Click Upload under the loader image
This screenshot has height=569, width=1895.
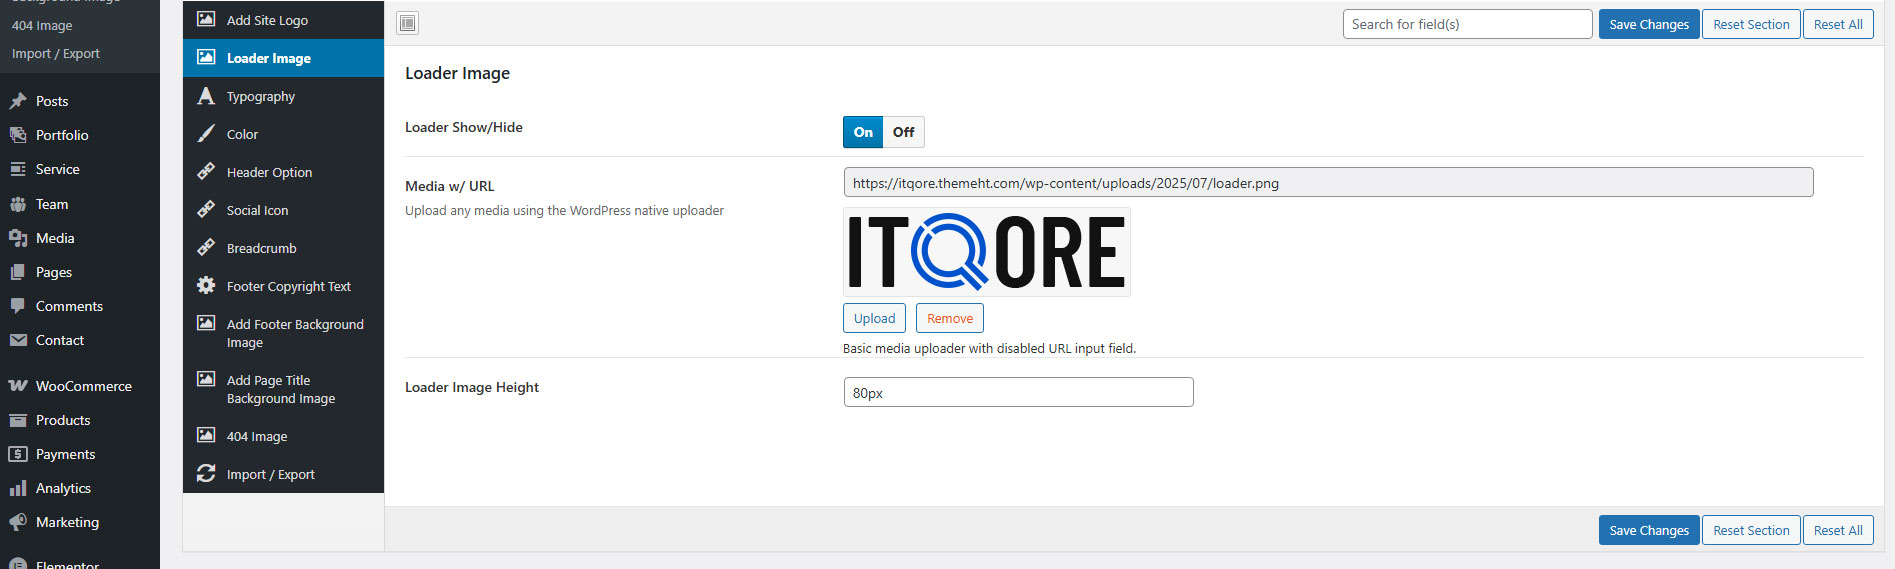coord(874,318)
